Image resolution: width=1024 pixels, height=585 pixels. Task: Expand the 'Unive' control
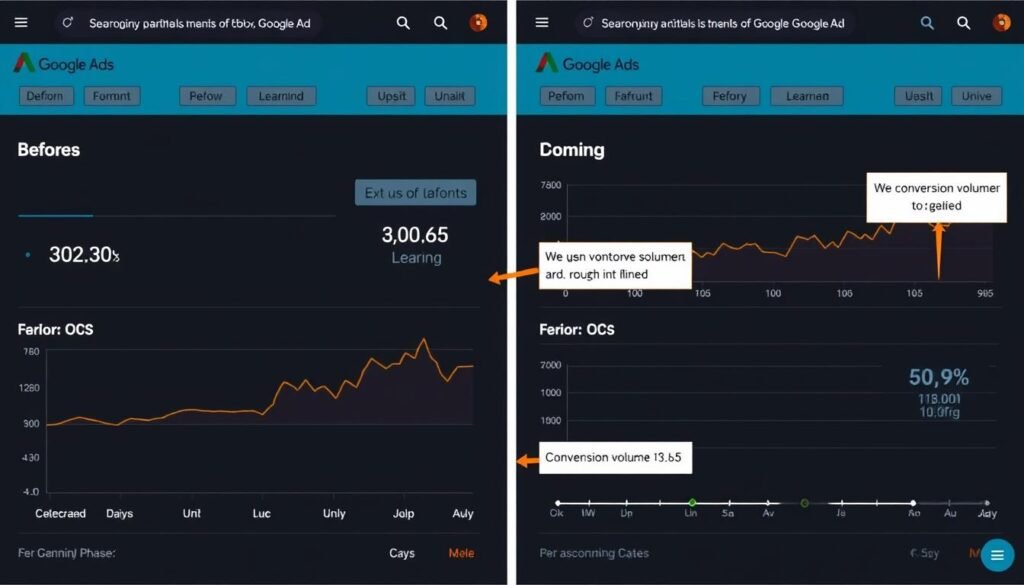pos(975,96)
